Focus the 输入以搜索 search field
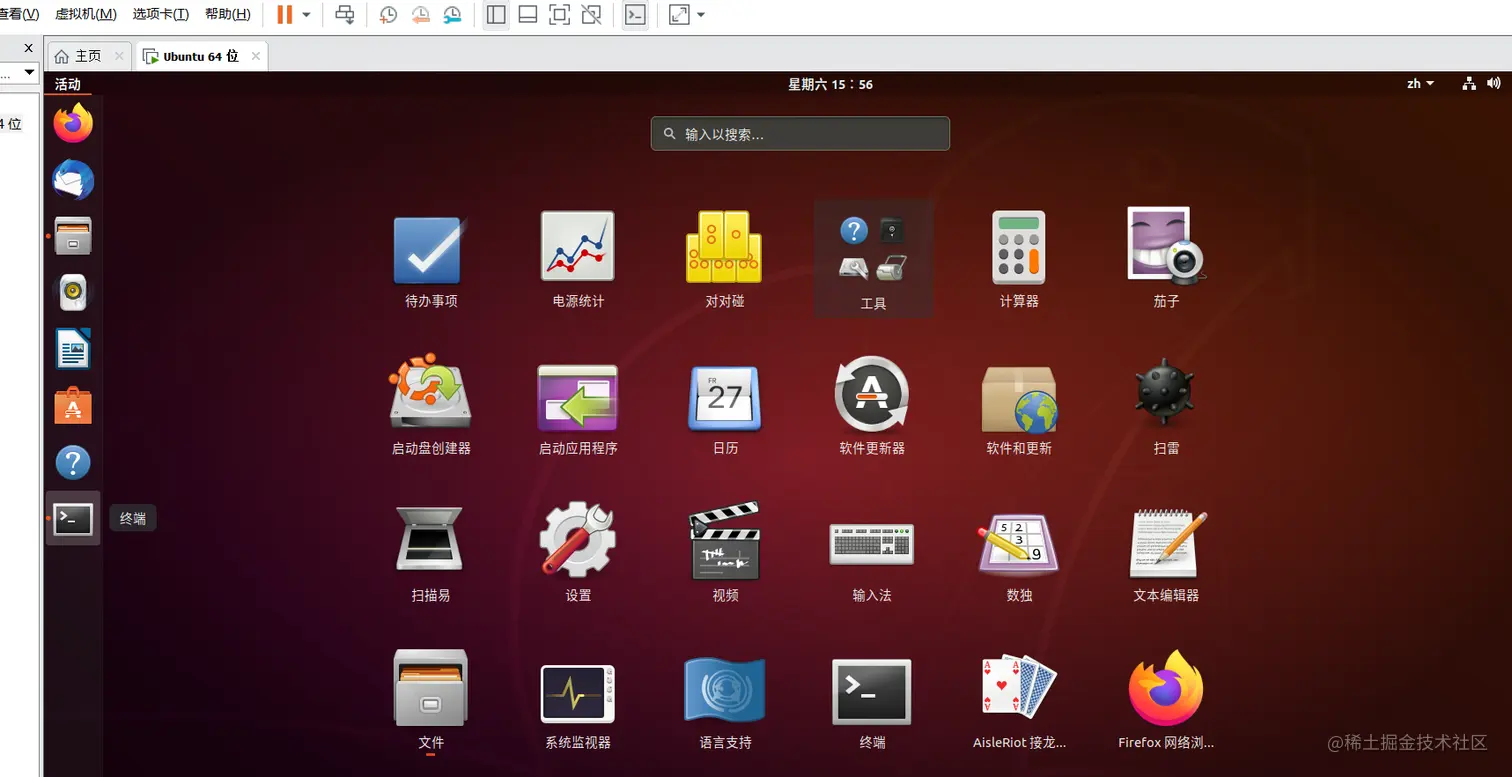 tap(800, 134)
